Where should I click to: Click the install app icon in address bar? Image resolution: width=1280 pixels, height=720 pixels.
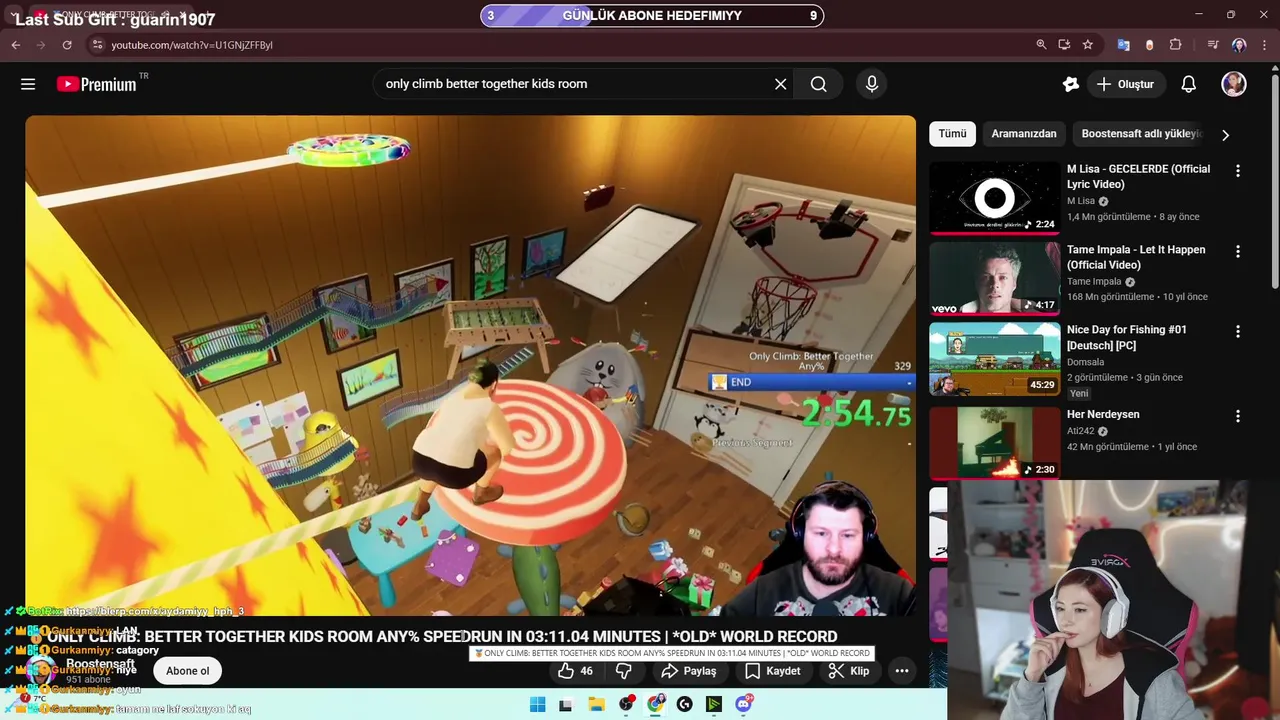click(1064, 45)
